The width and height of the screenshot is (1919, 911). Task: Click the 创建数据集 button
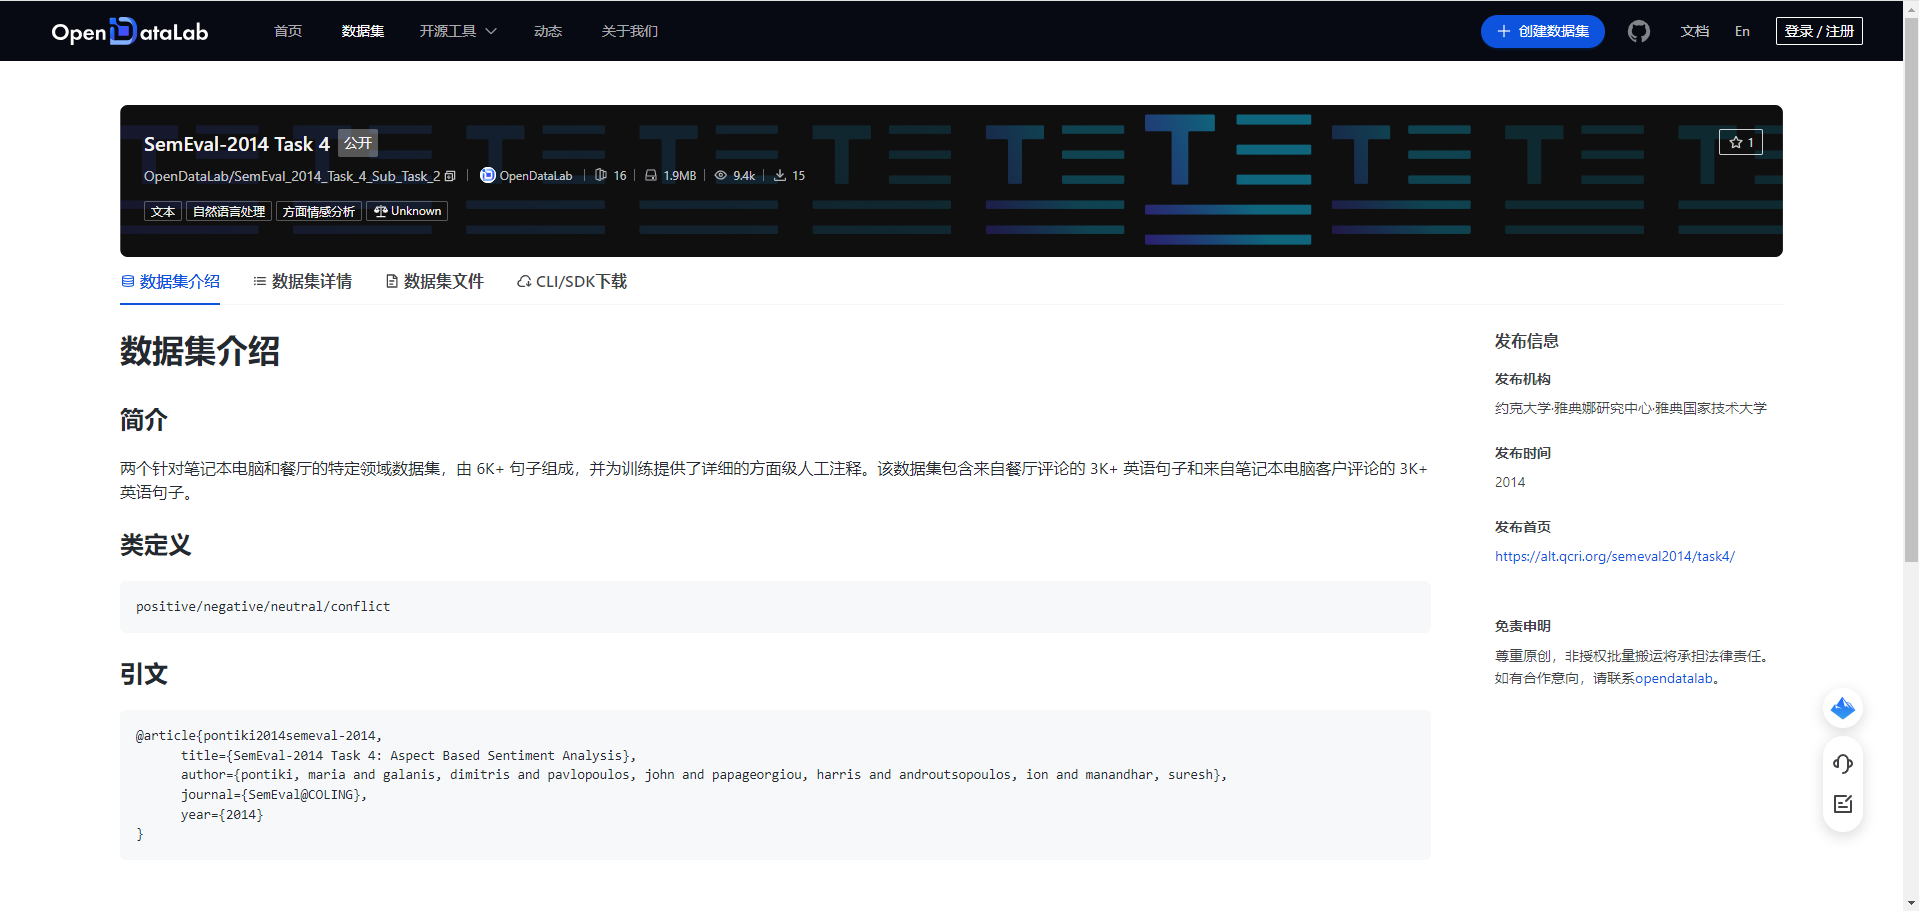click(1542, 31)
